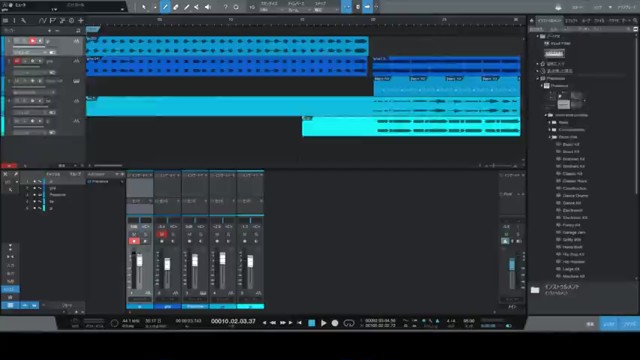Toggle record arm on first mixer channel
The width and height of the screenshot is (640, 360).
[134, 241]
